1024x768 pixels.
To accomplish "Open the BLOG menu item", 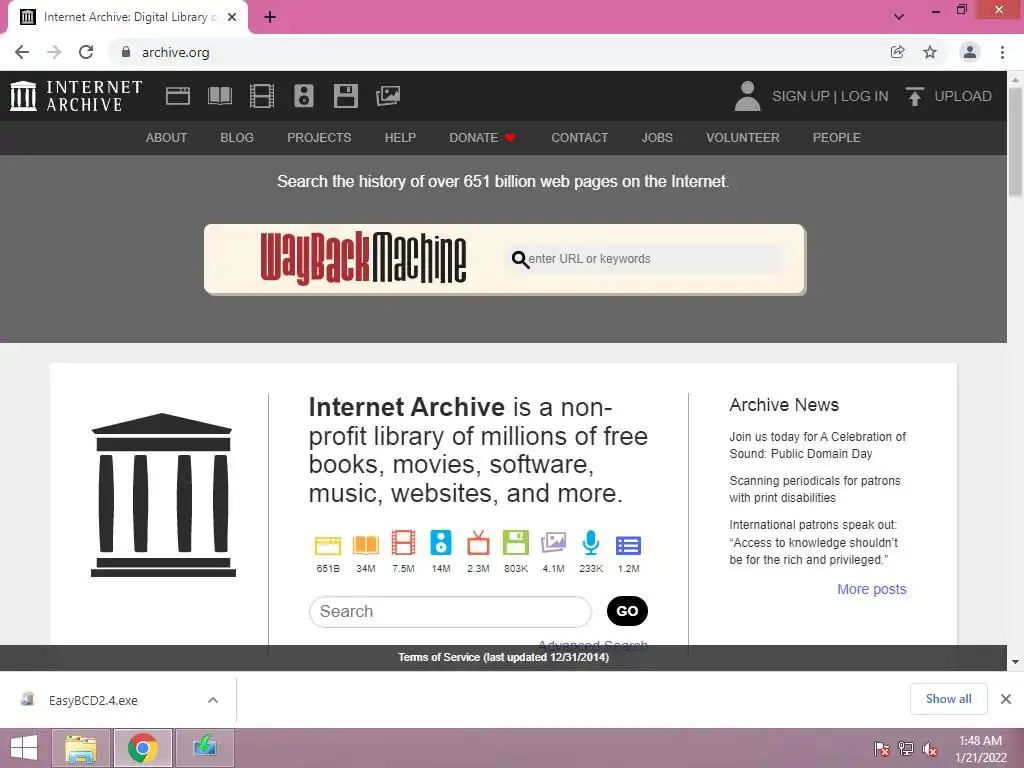I will [x=237, y=138].
